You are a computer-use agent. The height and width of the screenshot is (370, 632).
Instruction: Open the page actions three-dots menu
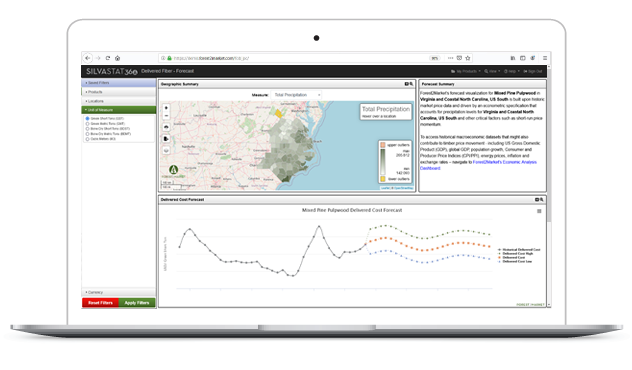click(451, 58)
